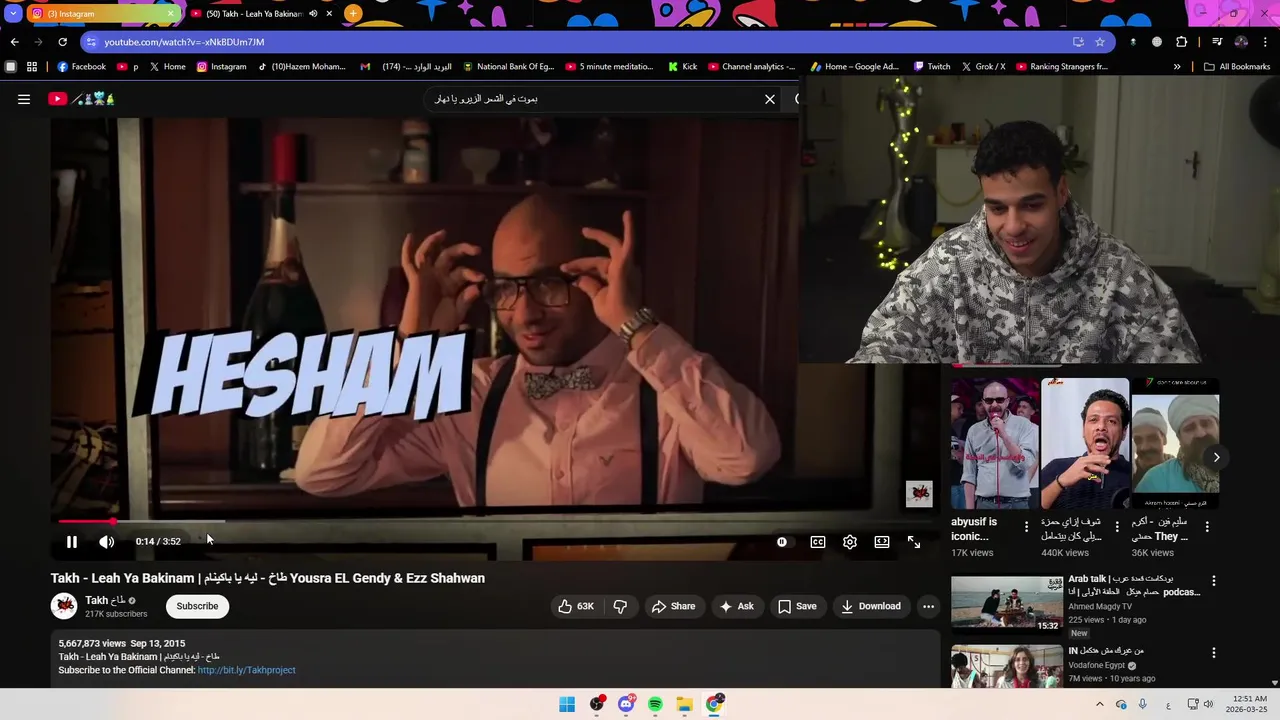Open a new browser tab
Image resolution: width=1280 pixels, height=720 pixels.
[353, 14]
